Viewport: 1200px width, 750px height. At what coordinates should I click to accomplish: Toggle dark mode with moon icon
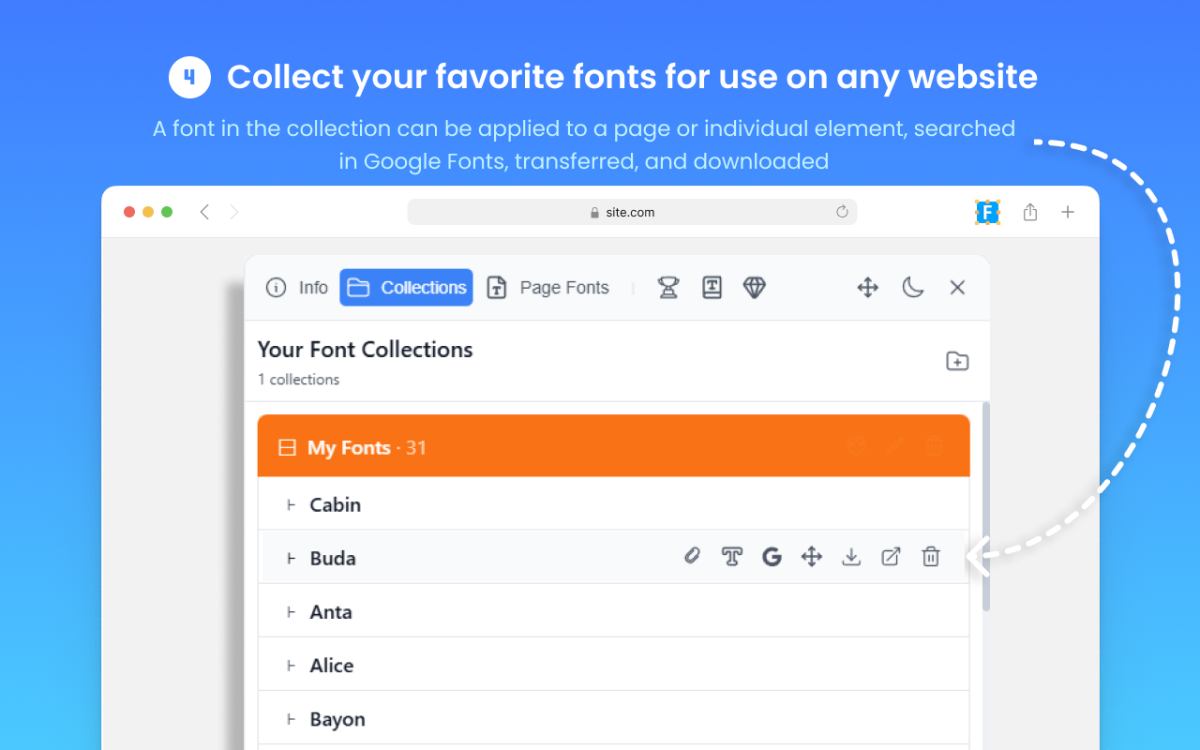tap(913, 288)
